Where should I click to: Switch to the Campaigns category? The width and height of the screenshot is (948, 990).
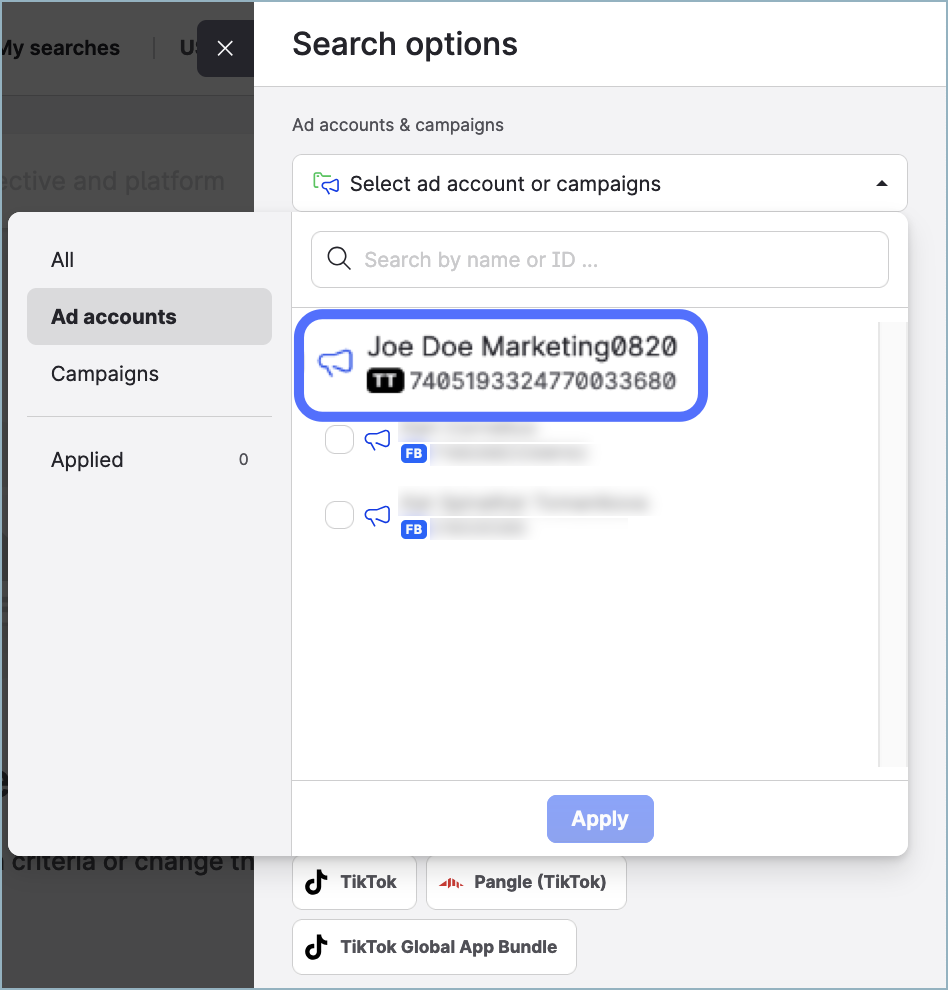(x=105, y=374)
